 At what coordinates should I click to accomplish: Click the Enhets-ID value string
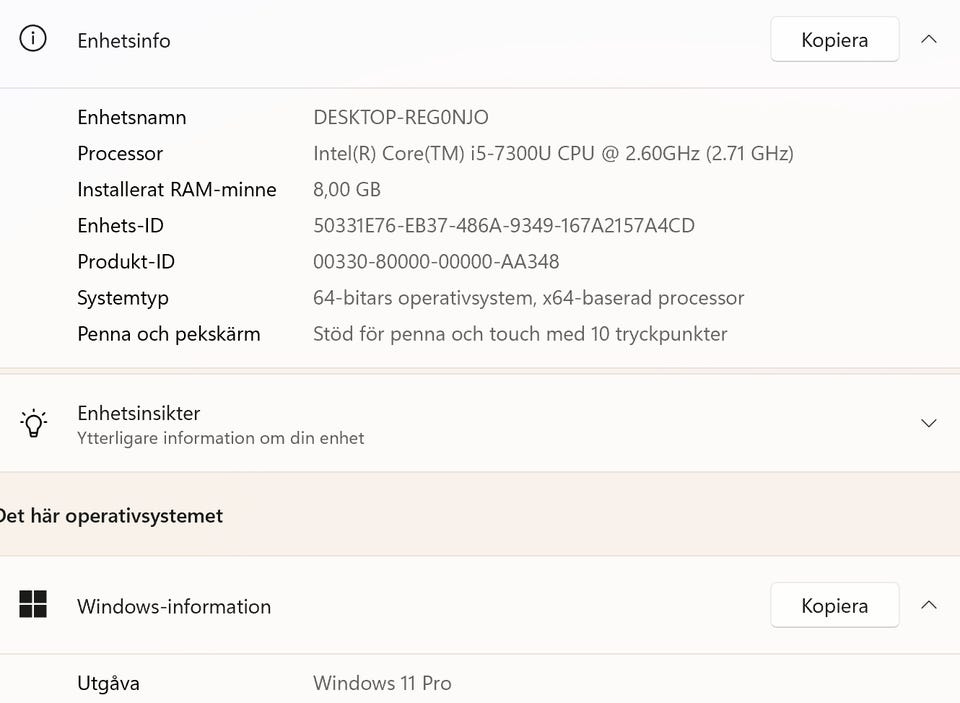(x=503, y=225)
